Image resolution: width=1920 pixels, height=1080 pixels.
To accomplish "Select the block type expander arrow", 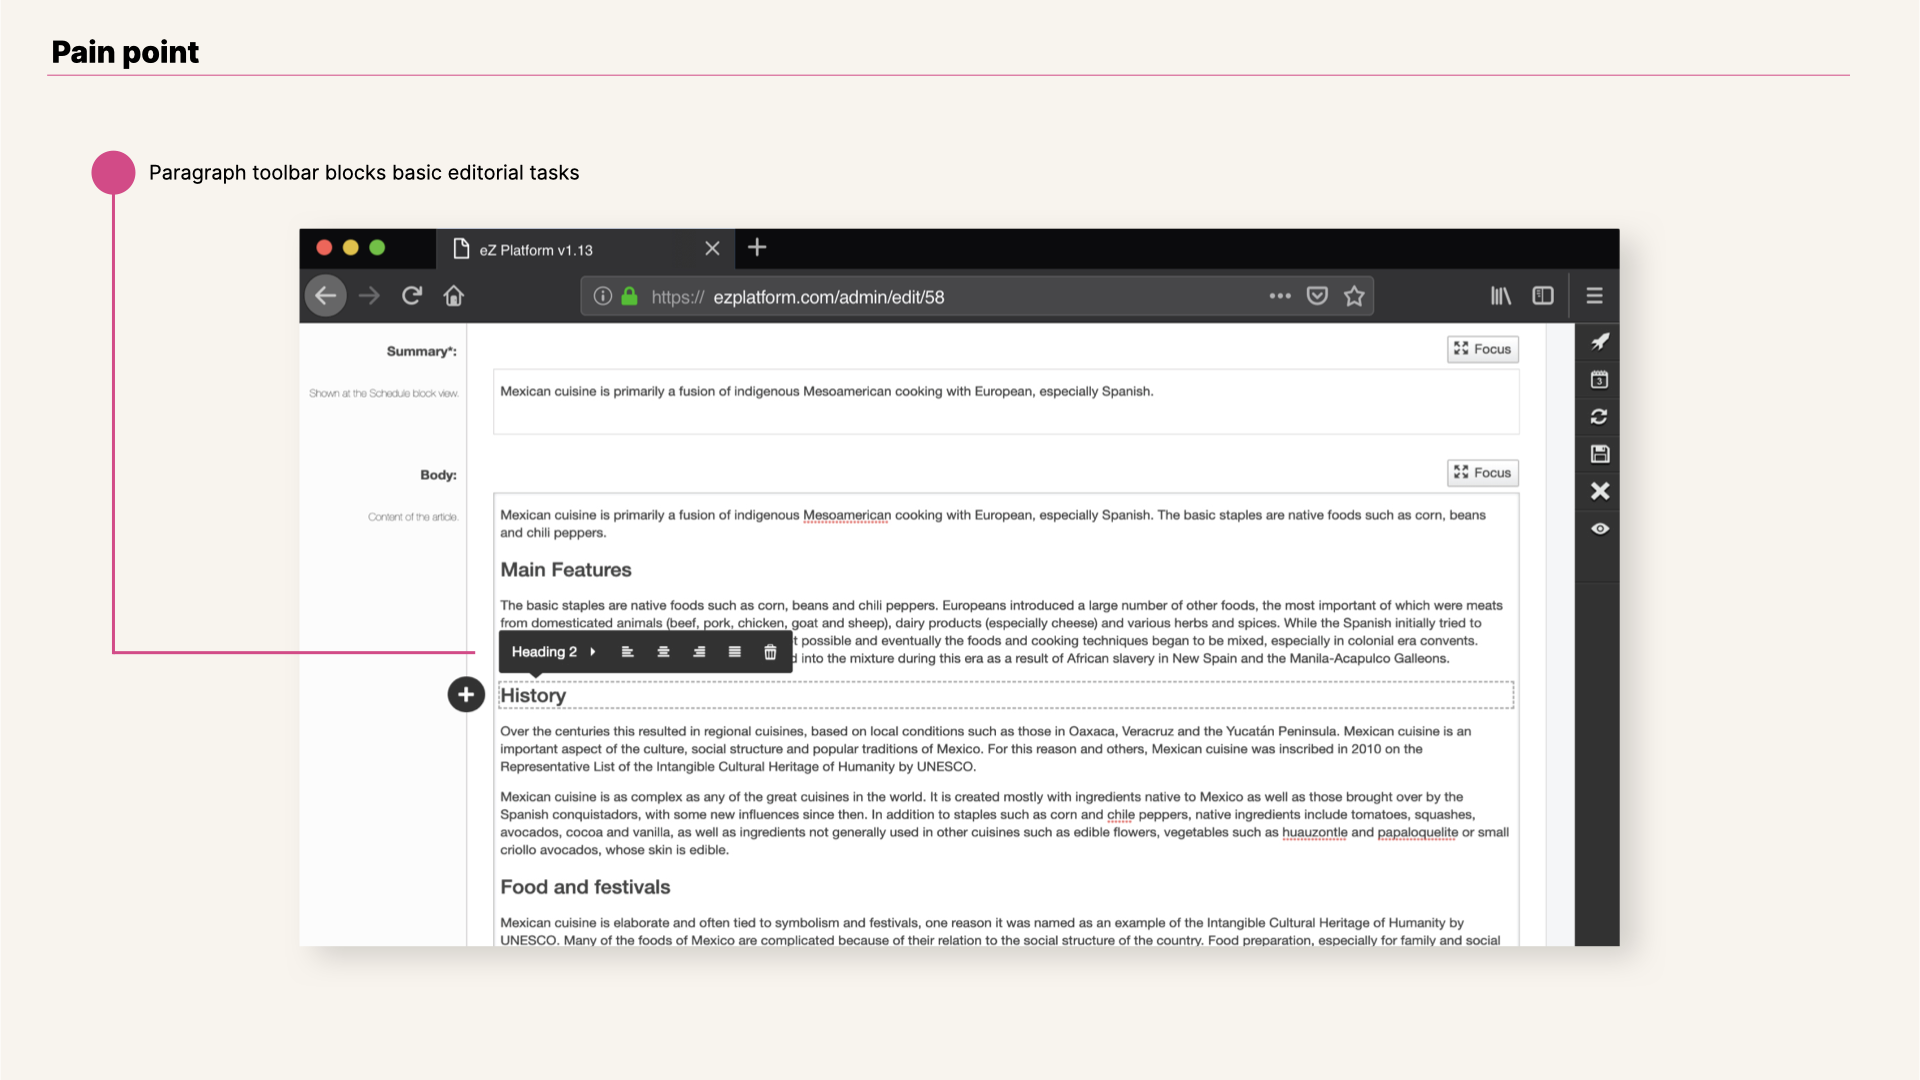I will 596,651.
